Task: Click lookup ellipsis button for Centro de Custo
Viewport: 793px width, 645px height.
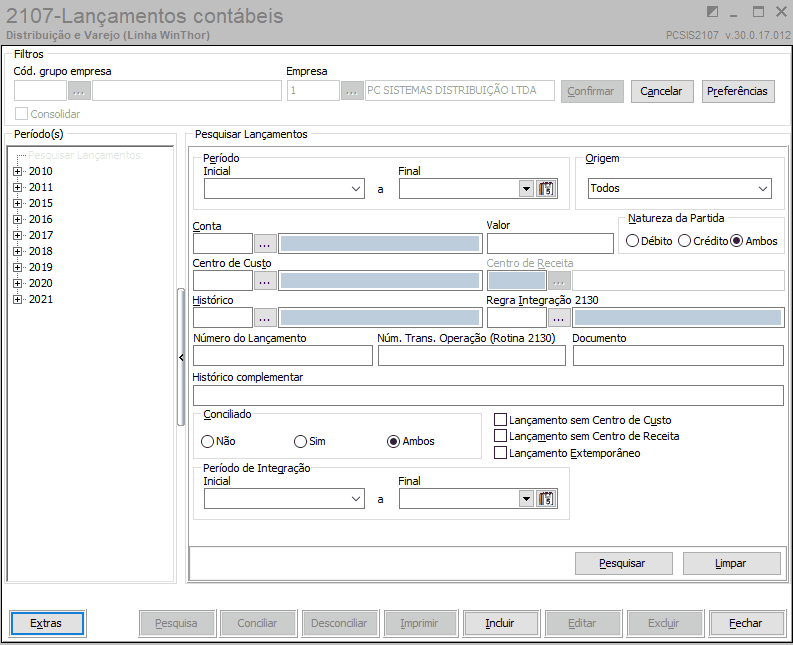Action: [265, 281]
